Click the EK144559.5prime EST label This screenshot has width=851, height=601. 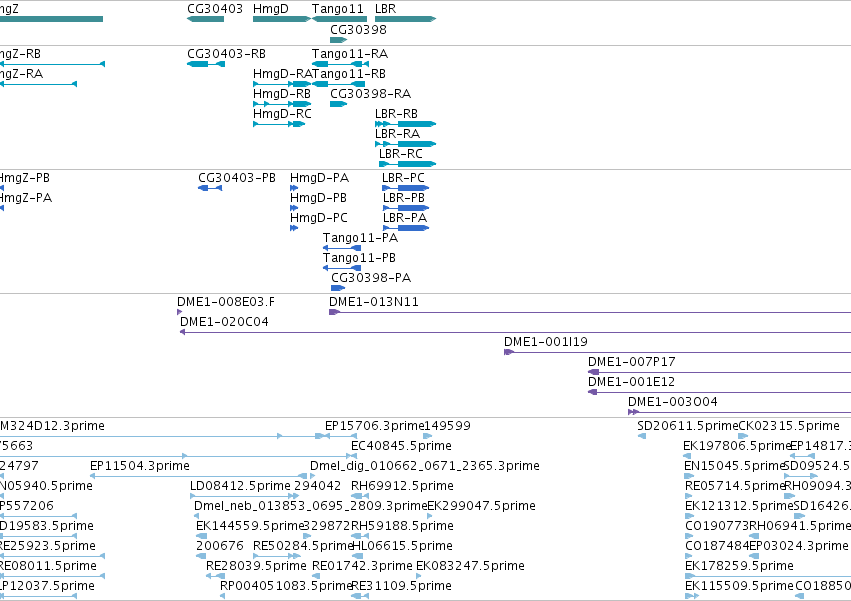tap(250, 526)
